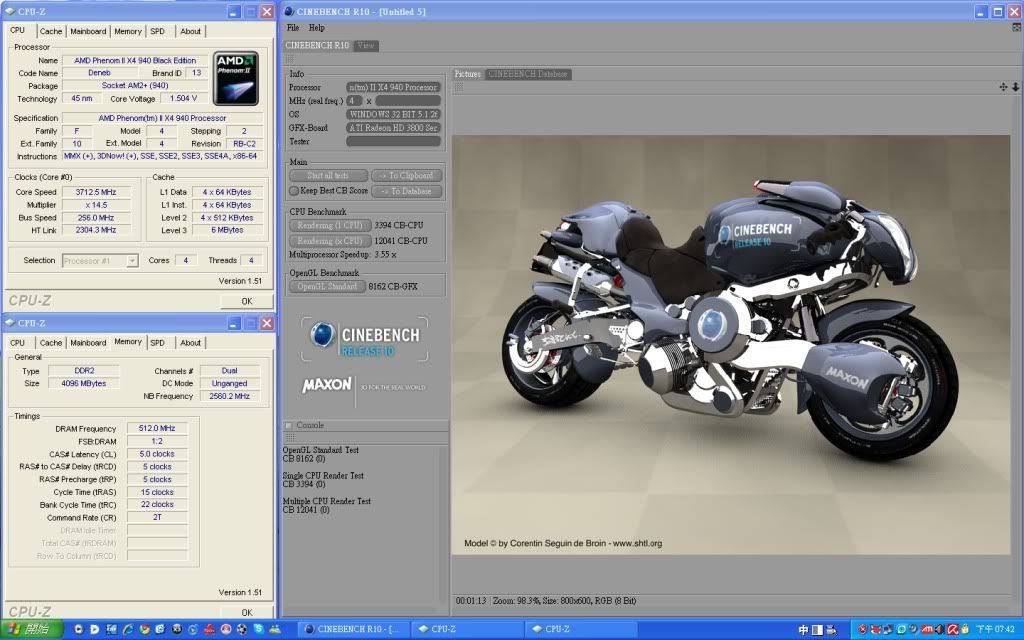Click the Chinese IME language indicator

(803, 630)
